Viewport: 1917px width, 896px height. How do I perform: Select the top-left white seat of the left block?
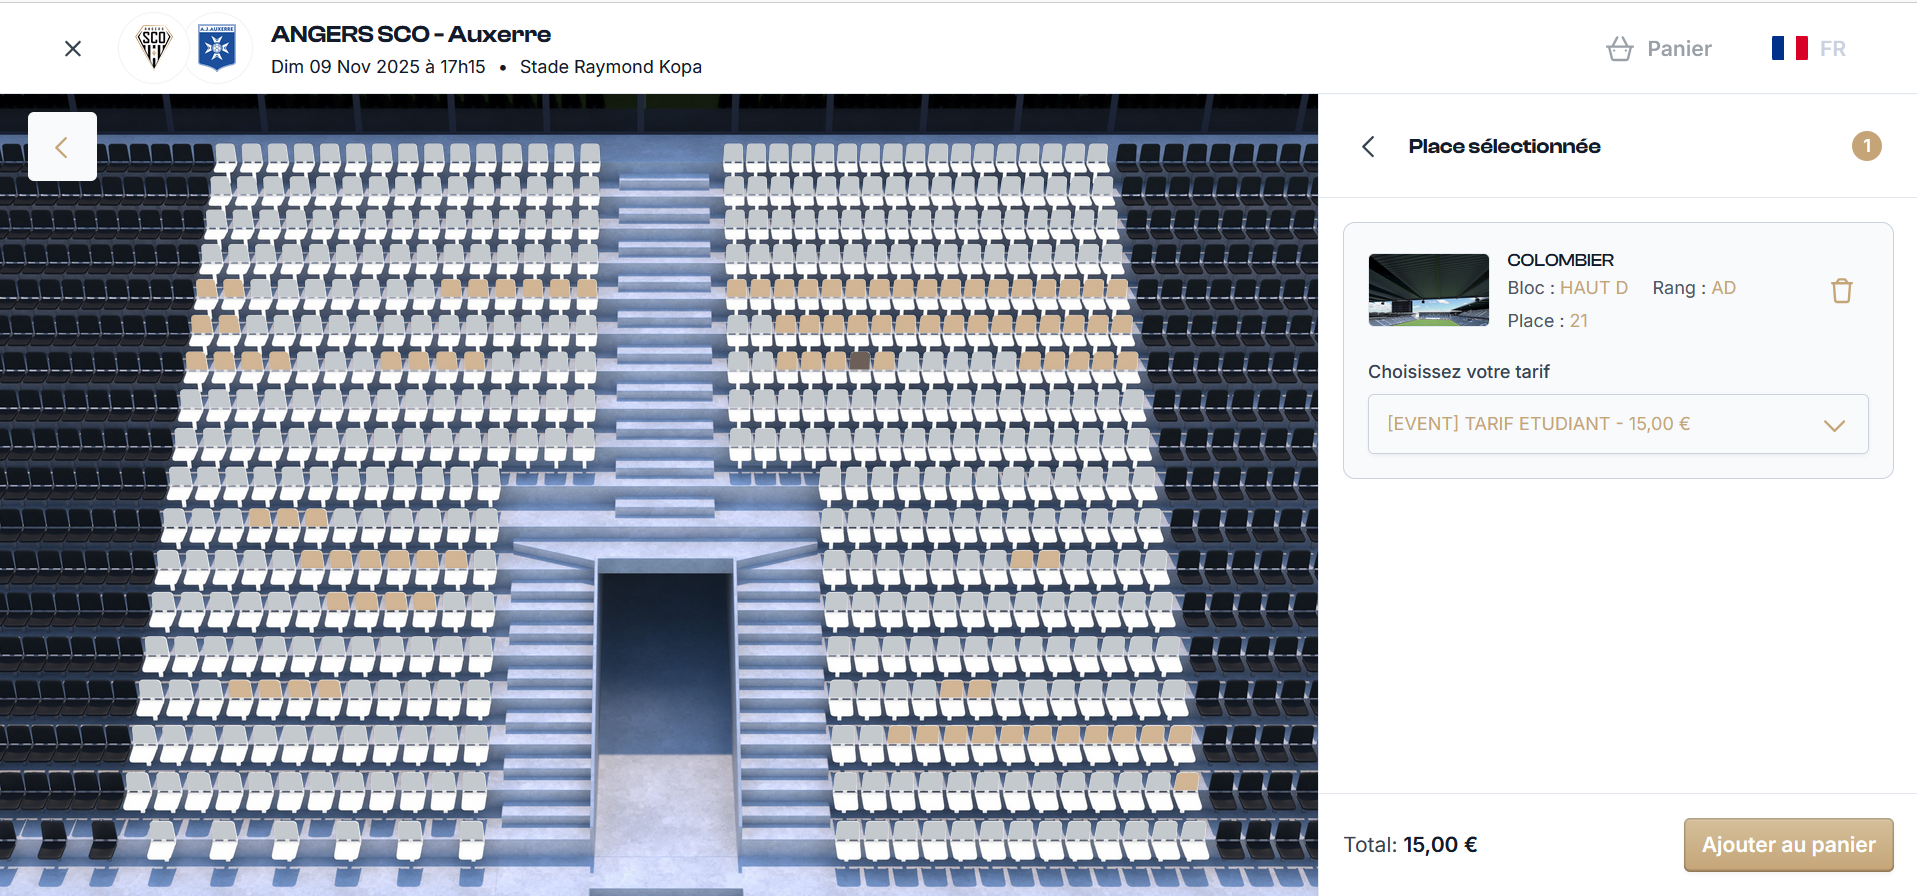(226, 155)
